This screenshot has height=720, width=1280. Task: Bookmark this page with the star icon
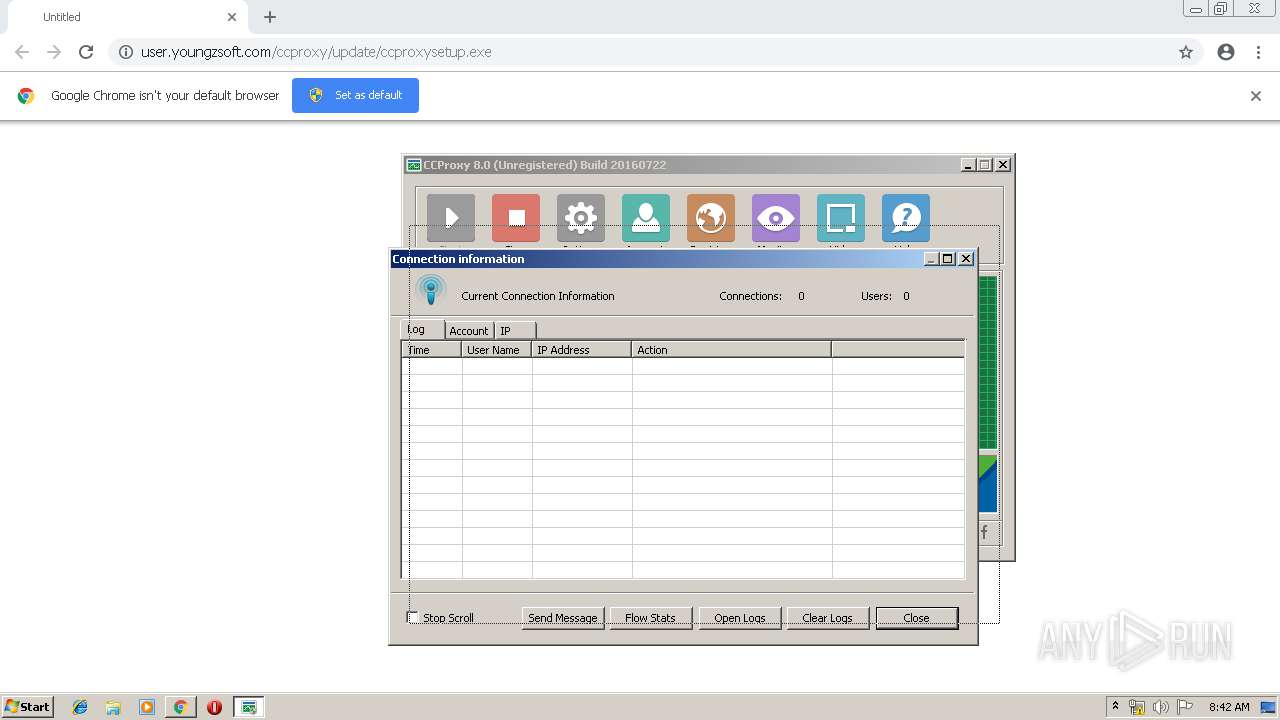1186,52
